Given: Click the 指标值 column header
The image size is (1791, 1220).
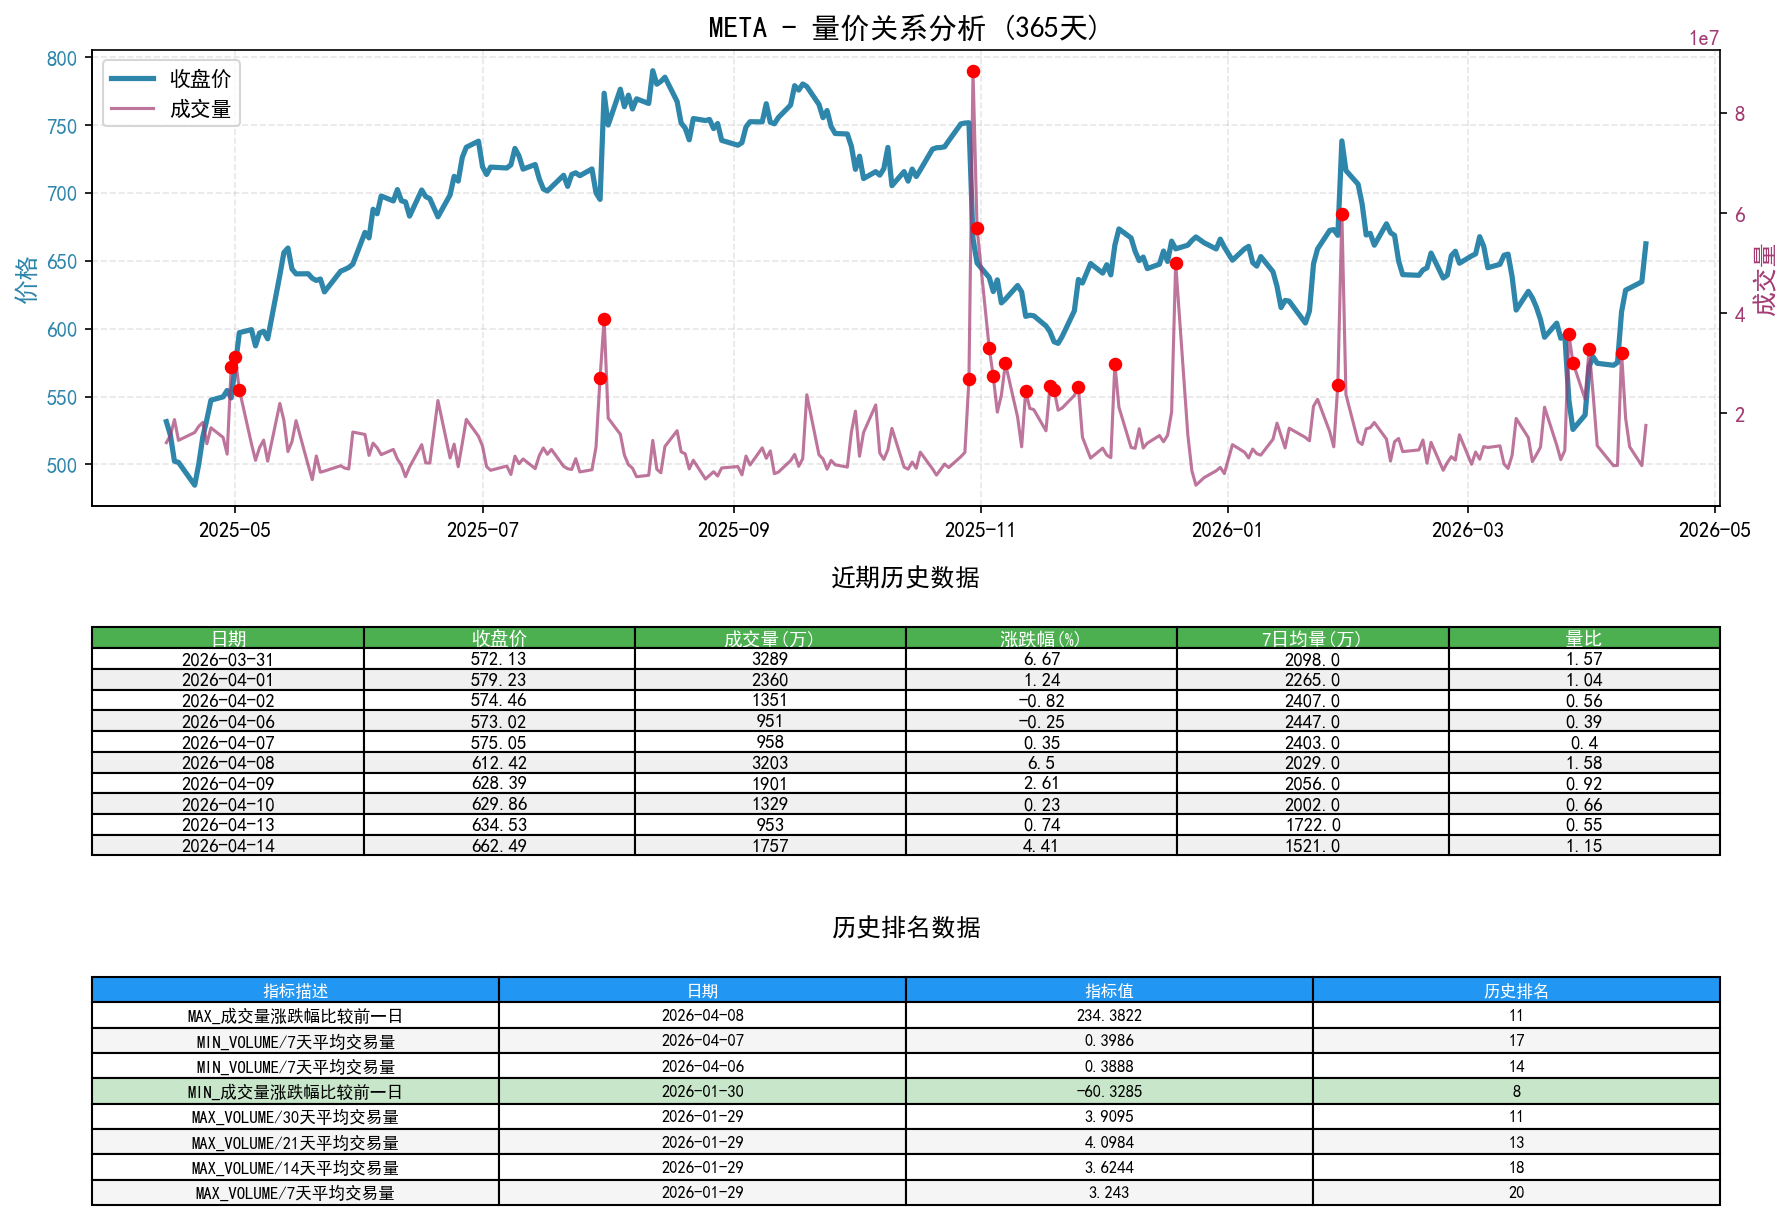Looking at the screenshot, I should pos(1109,991).
